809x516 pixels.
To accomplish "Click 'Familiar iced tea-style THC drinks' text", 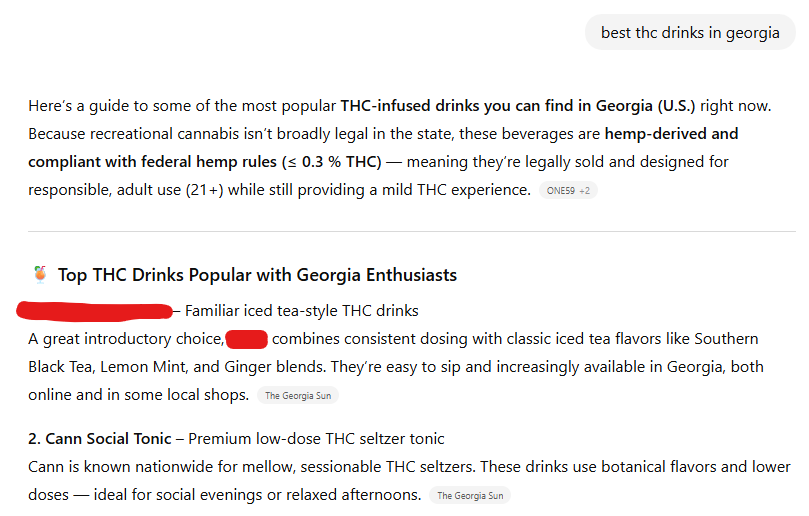I will tap(302, 310).
